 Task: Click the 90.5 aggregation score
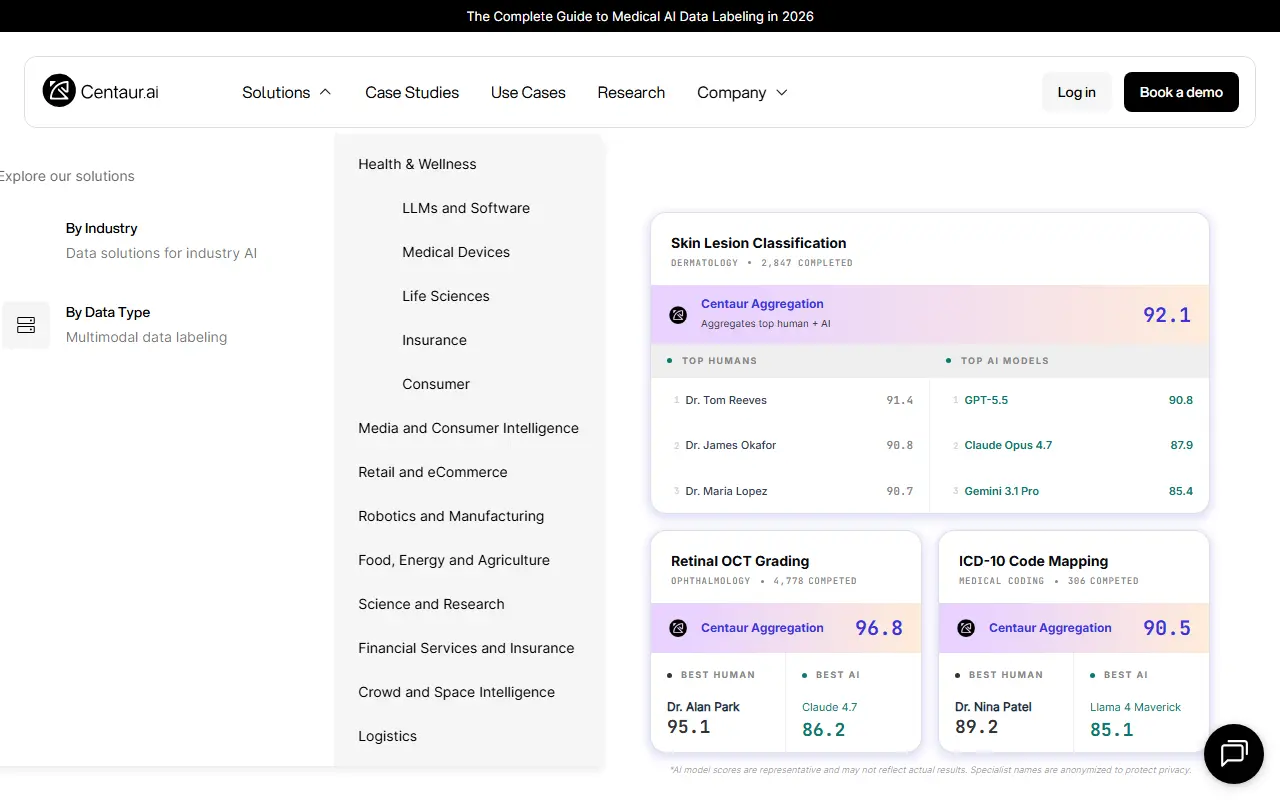point(1167,628)
